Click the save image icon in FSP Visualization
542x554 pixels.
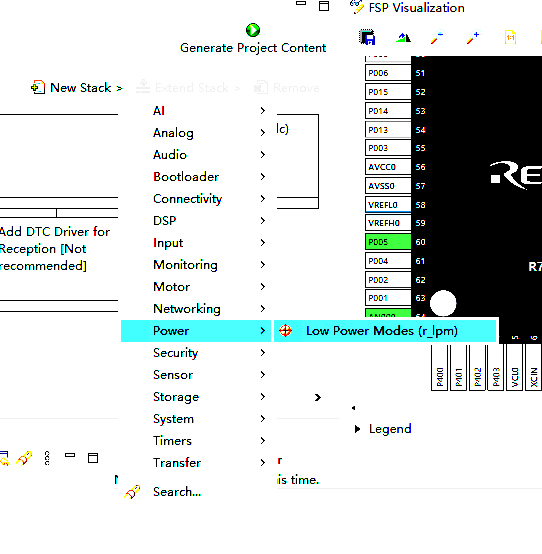click(x=367, y=37)
